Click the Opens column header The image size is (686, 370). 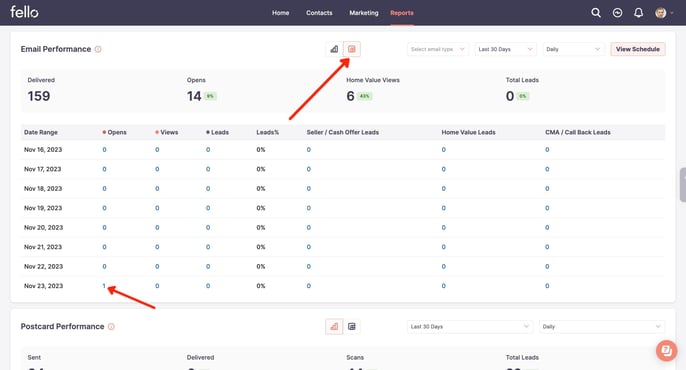[x=115, y=132]
